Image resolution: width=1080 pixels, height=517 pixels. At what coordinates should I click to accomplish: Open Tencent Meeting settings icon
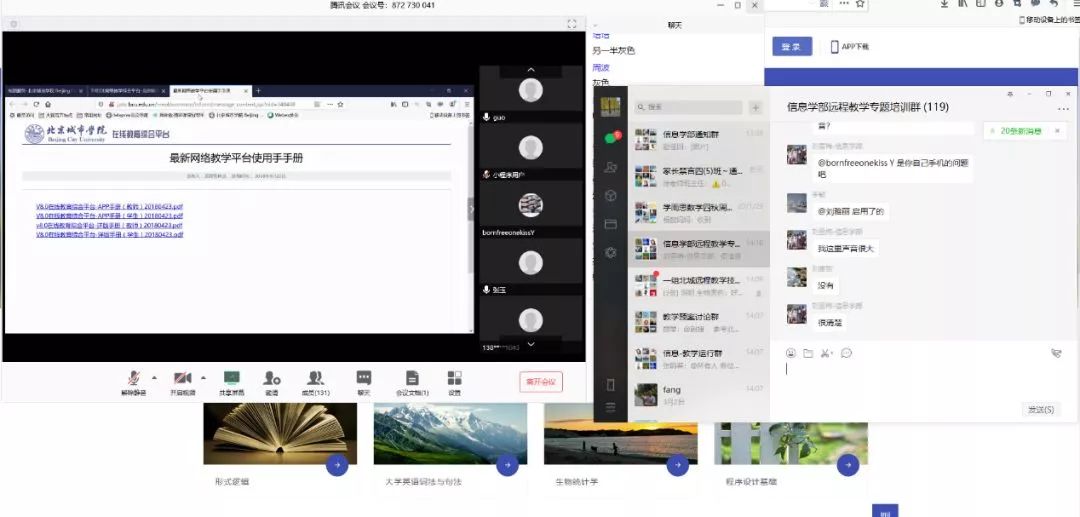(x=455, y=380)
